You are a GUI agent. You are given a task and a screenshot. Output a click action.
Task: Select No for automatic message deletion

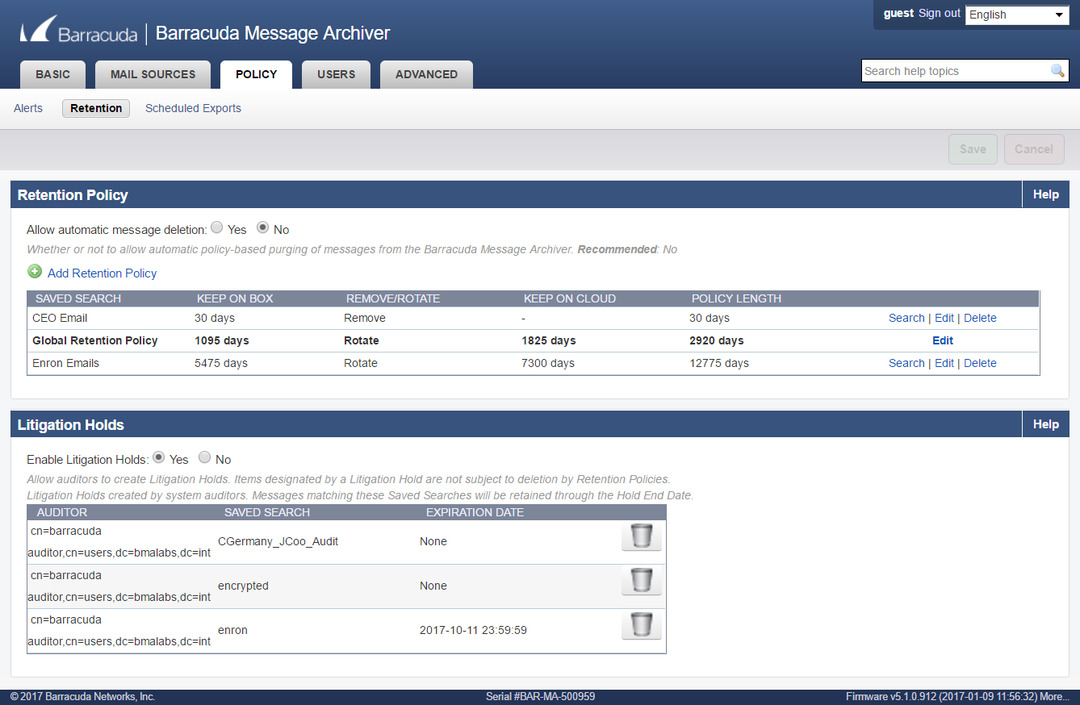click(262, 228)
